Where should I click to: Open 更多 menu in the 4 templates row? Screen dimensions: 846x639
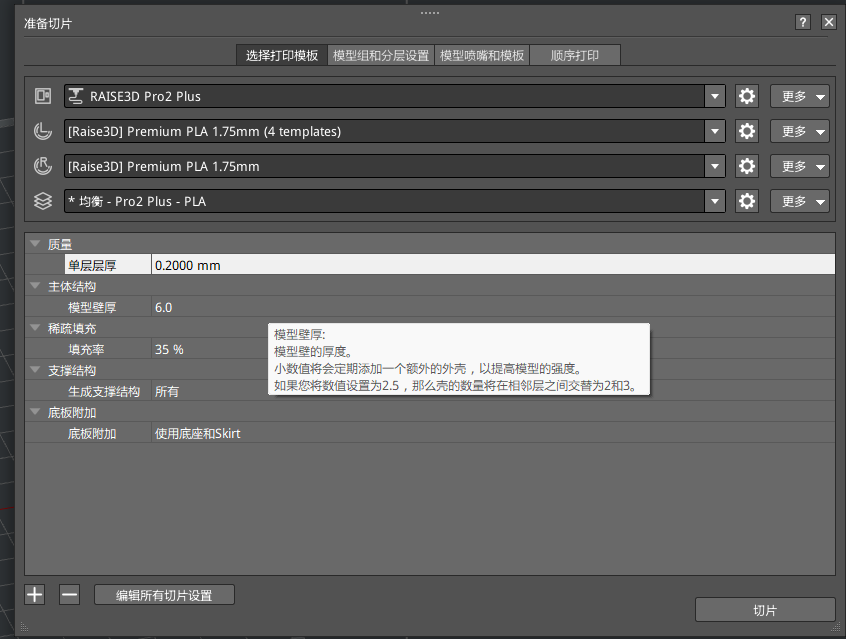[x=800, y=131]
